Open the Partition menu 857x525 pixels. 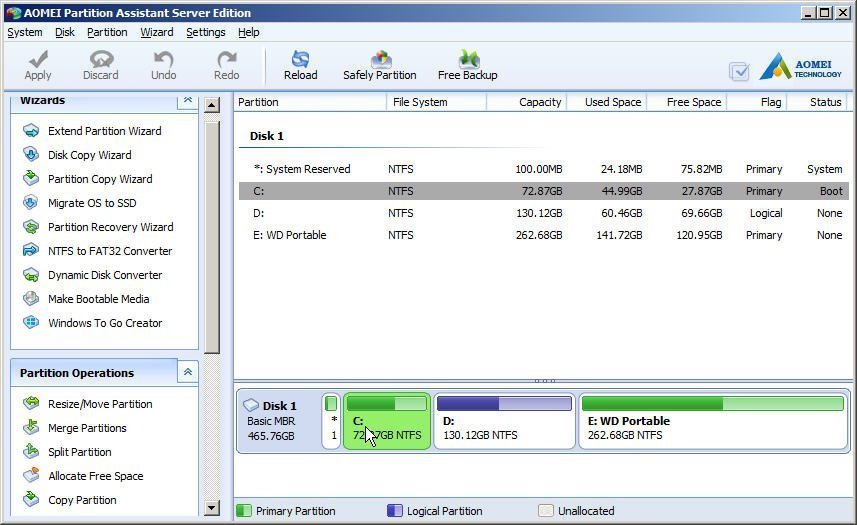(x=107, y=32)
